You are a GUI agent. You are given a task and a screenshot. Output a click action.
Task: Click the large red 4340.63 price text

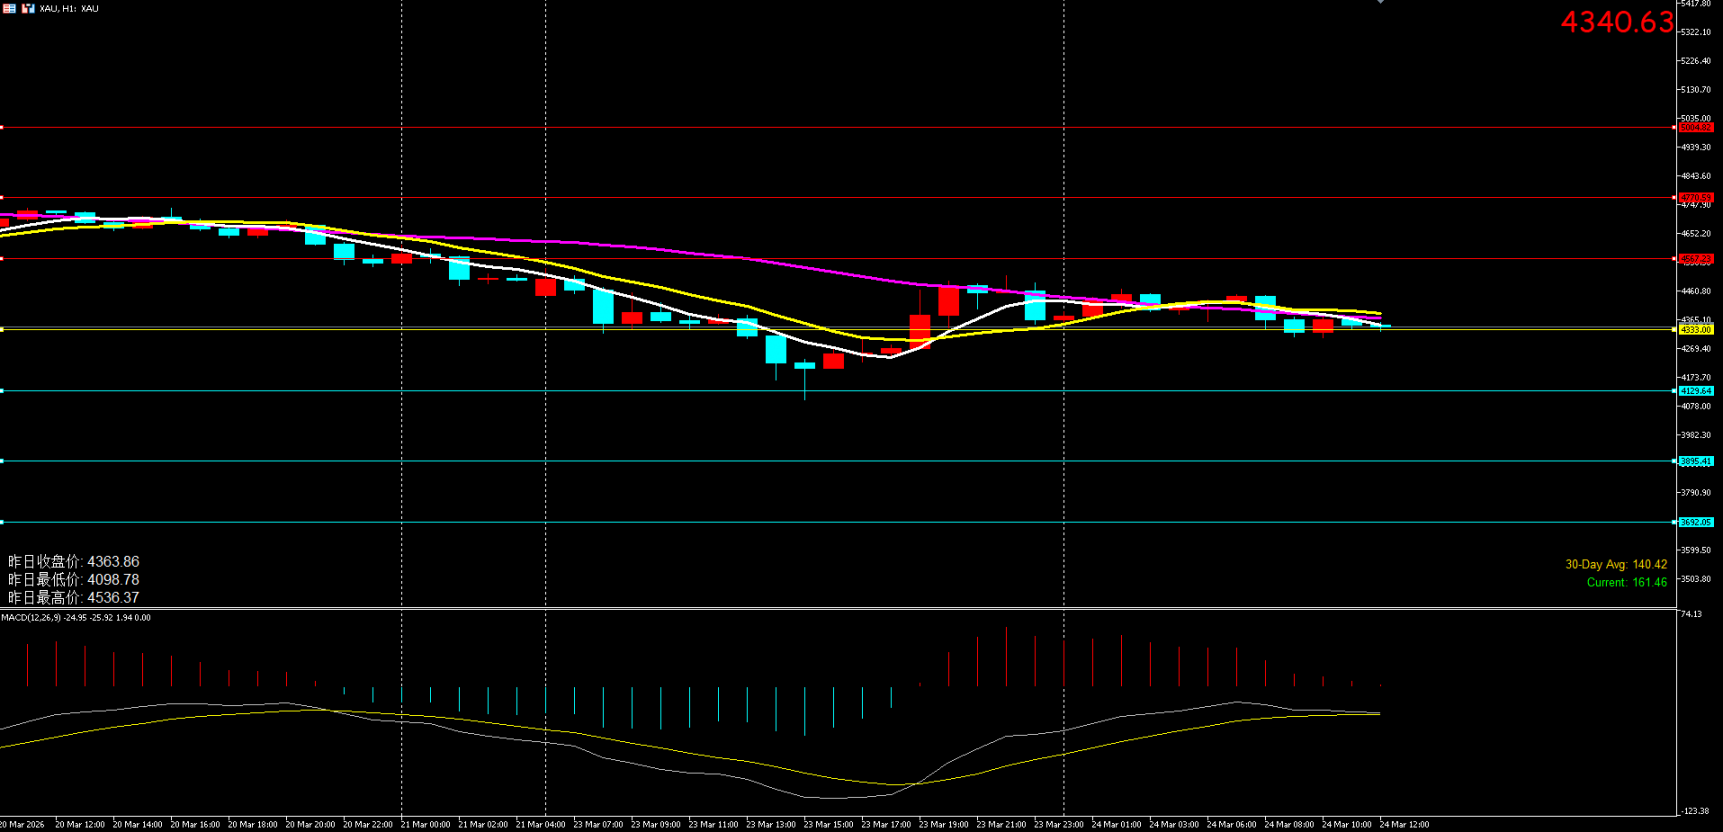[x=1616, y=22]
